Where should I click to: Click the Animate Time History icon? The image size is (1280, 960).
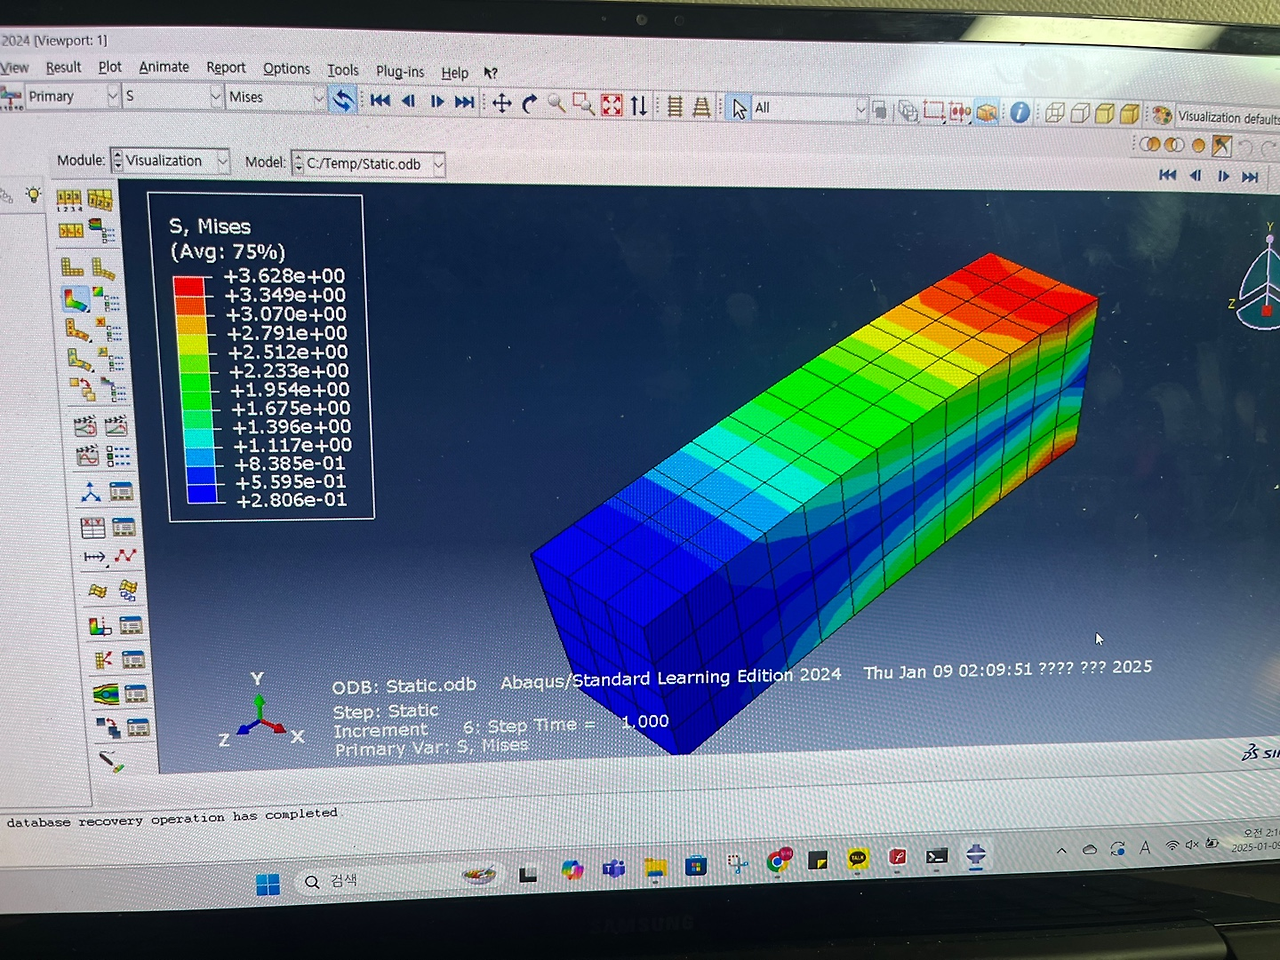coord(117,426)
